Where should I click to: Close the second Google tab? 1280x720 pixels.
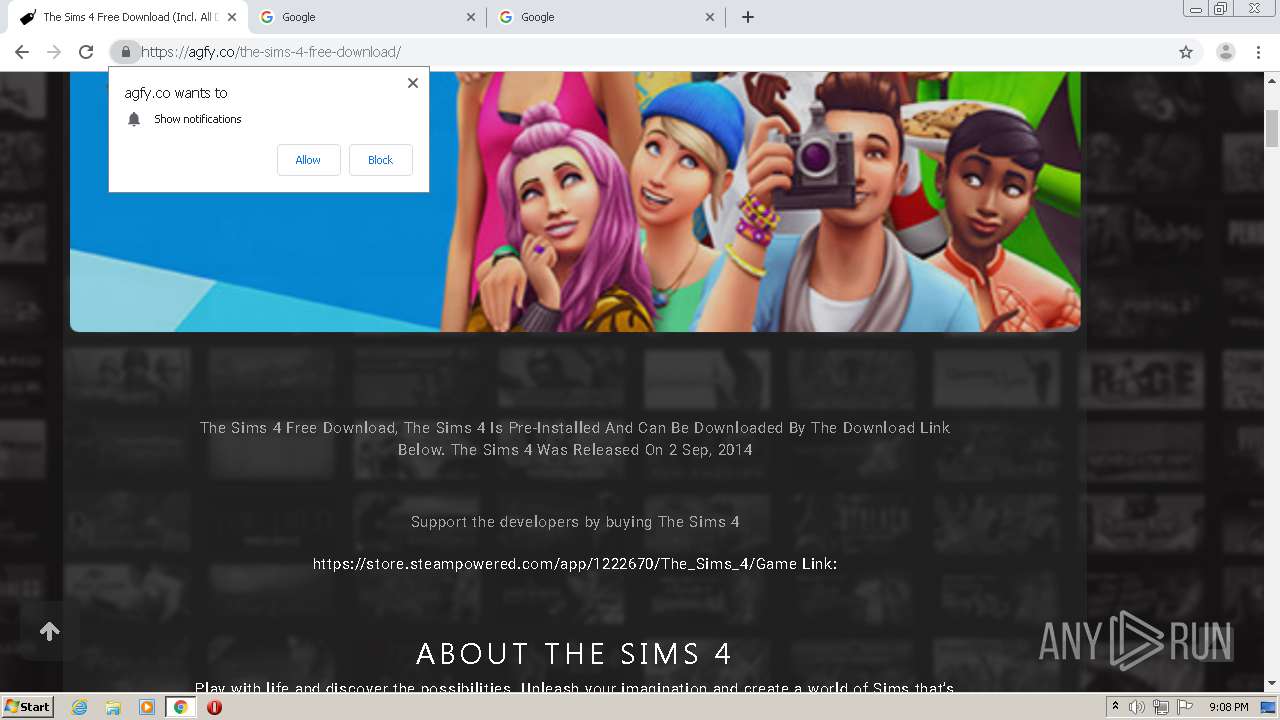(710, 17)
